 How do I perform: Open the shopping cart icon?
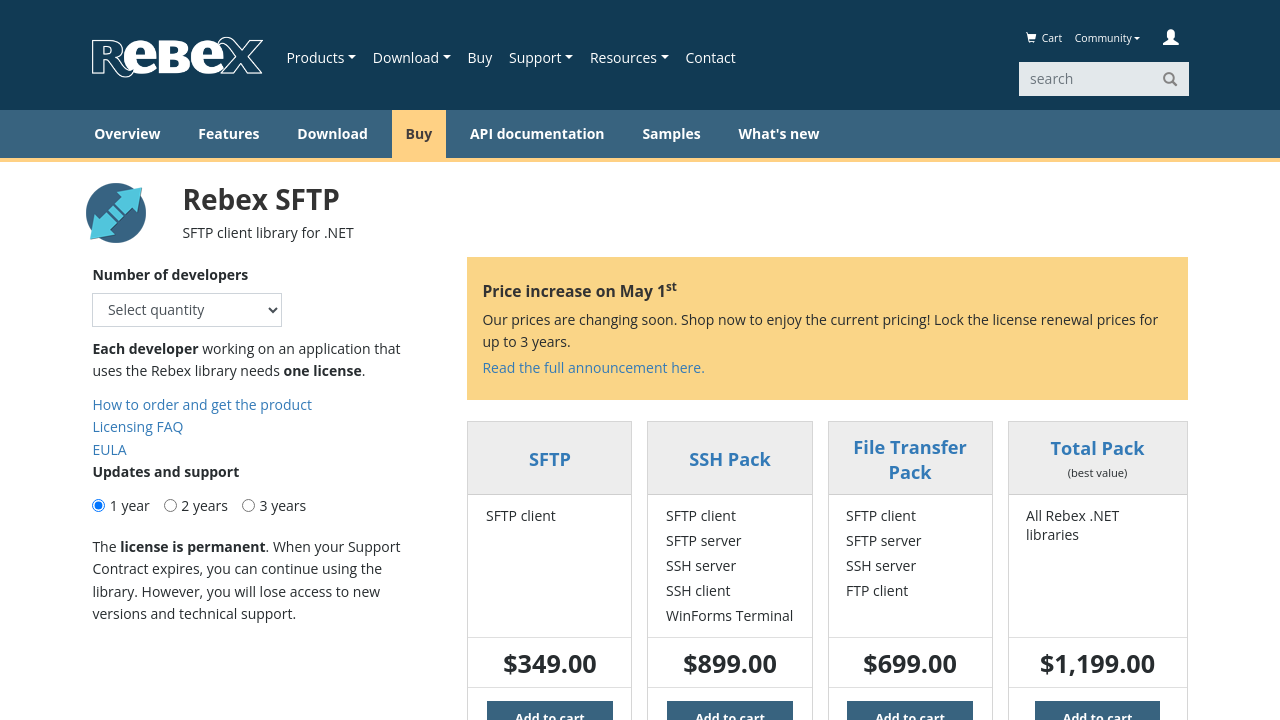(1031, 38)
